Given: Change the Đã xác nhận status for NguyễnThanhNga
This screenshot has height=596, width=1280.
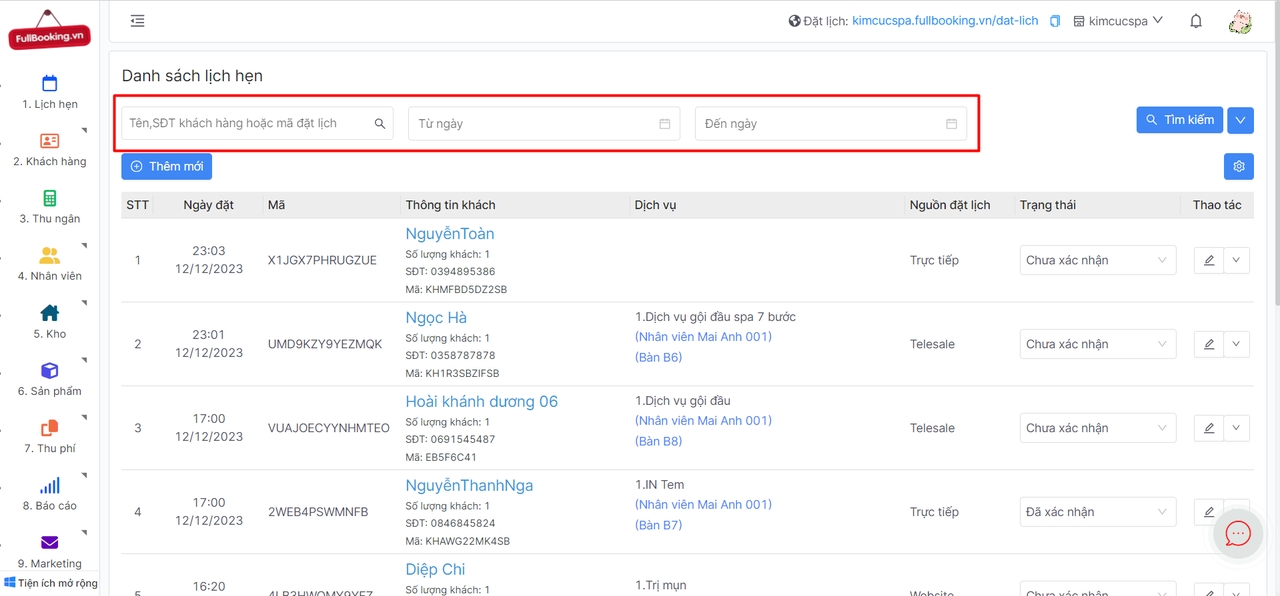Looking at the screenshot, I should pos(1096,512).
